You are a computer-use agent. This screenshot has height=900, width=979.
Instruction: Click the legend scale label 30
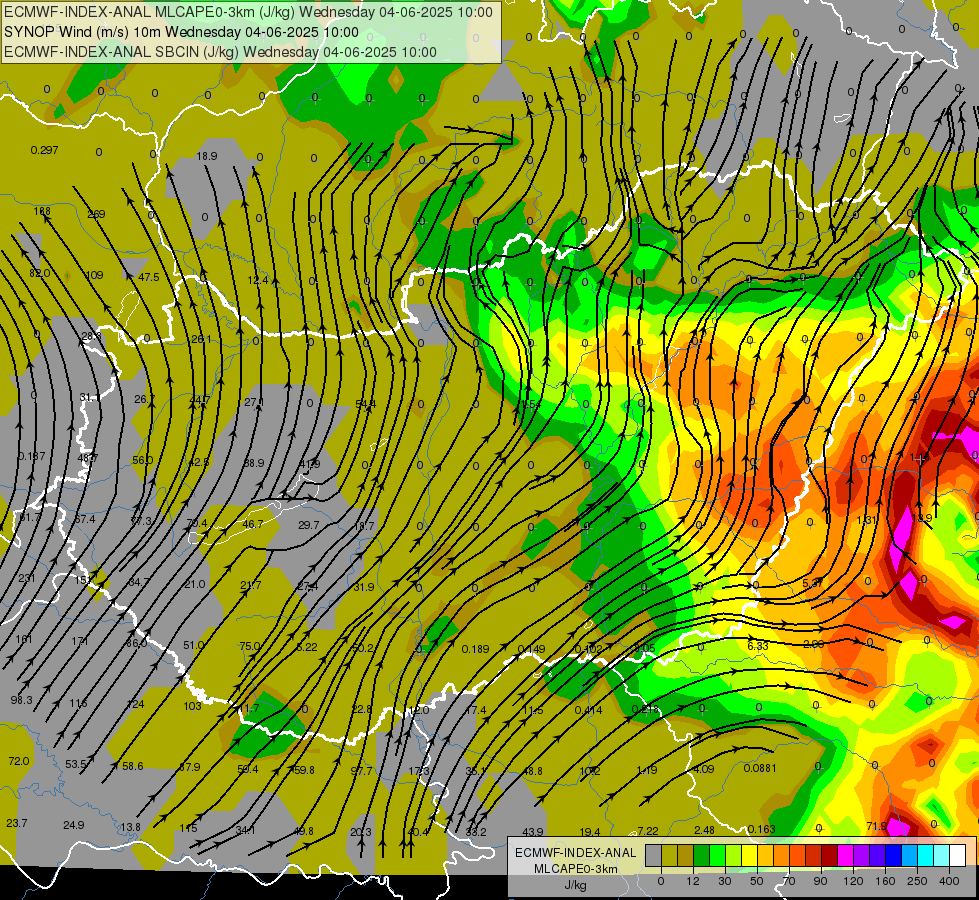[x=725, y=881]
